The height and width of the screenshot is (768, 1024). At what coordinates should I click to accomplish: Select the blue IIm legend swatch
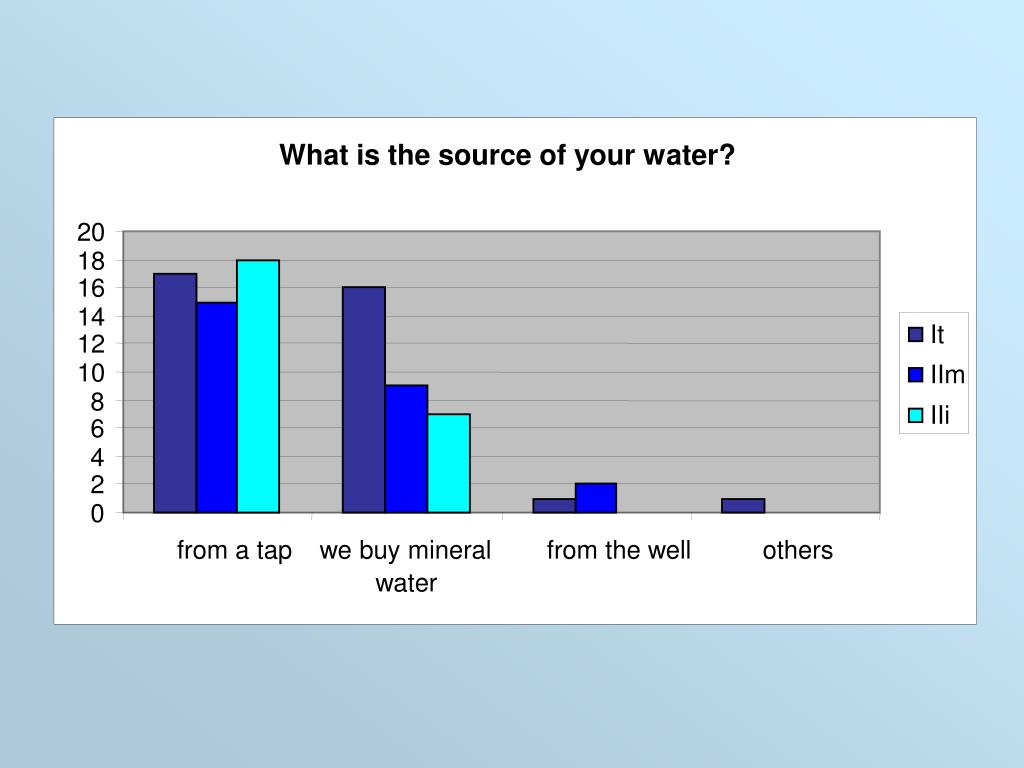915,375
